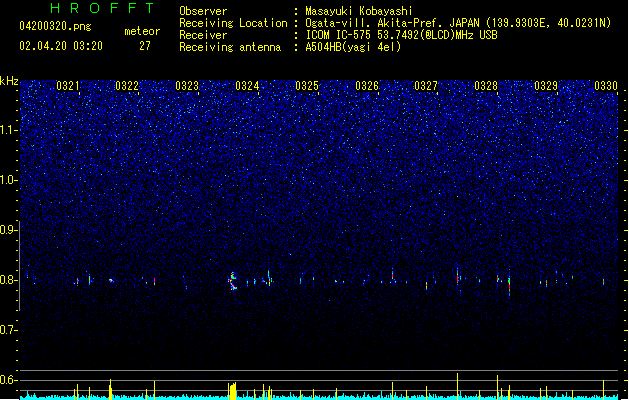The image size is (629, 400).
Task: Click the 0328 time marker
Action: [x=486, y=86]
